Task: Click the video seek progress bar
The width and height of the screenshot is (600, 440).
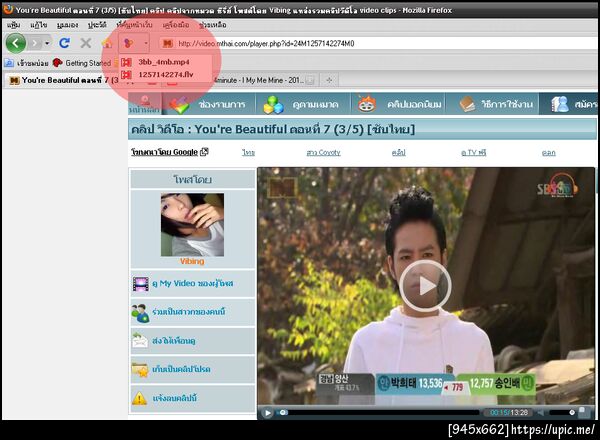Action: 380,412
